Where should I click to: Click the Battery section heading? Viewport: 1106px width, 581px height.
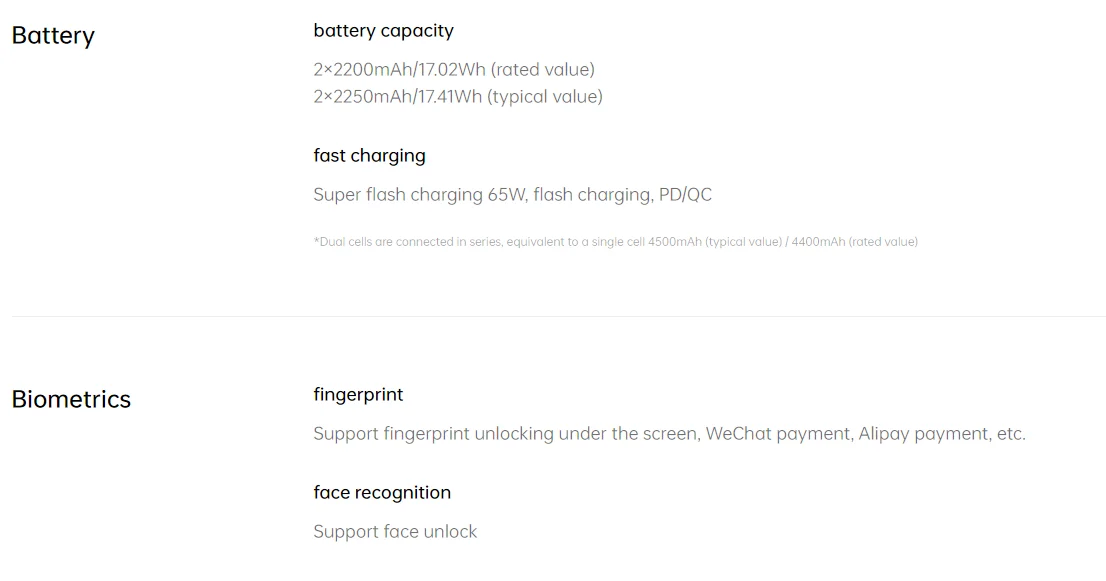pyautogui.click(x=53, y=36)
